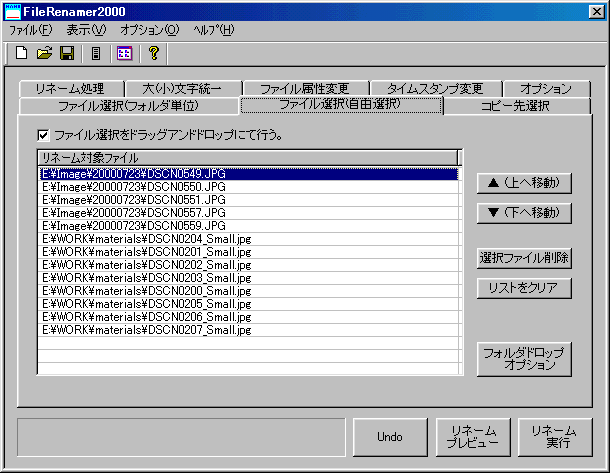This screenshot has width=610, height=473.
Task: Select the DSCN0204_Small.jpg row
Action: 249,239
